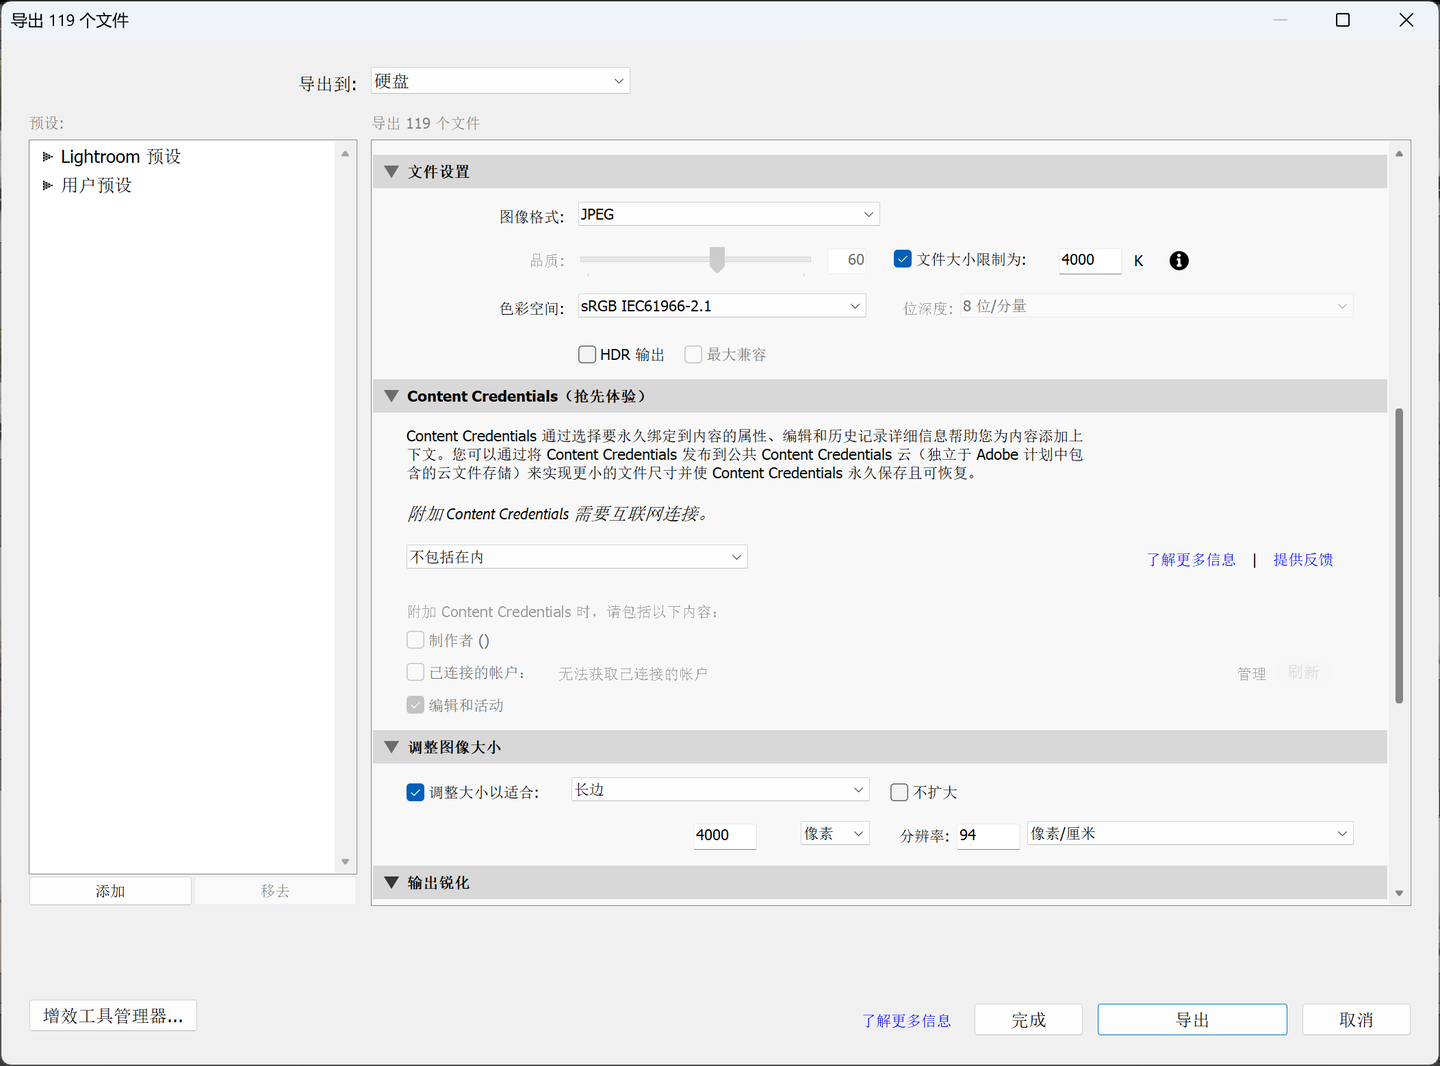Close the export dialog window
This screenshot has width=1440, height=1066.
(1406, 20)
